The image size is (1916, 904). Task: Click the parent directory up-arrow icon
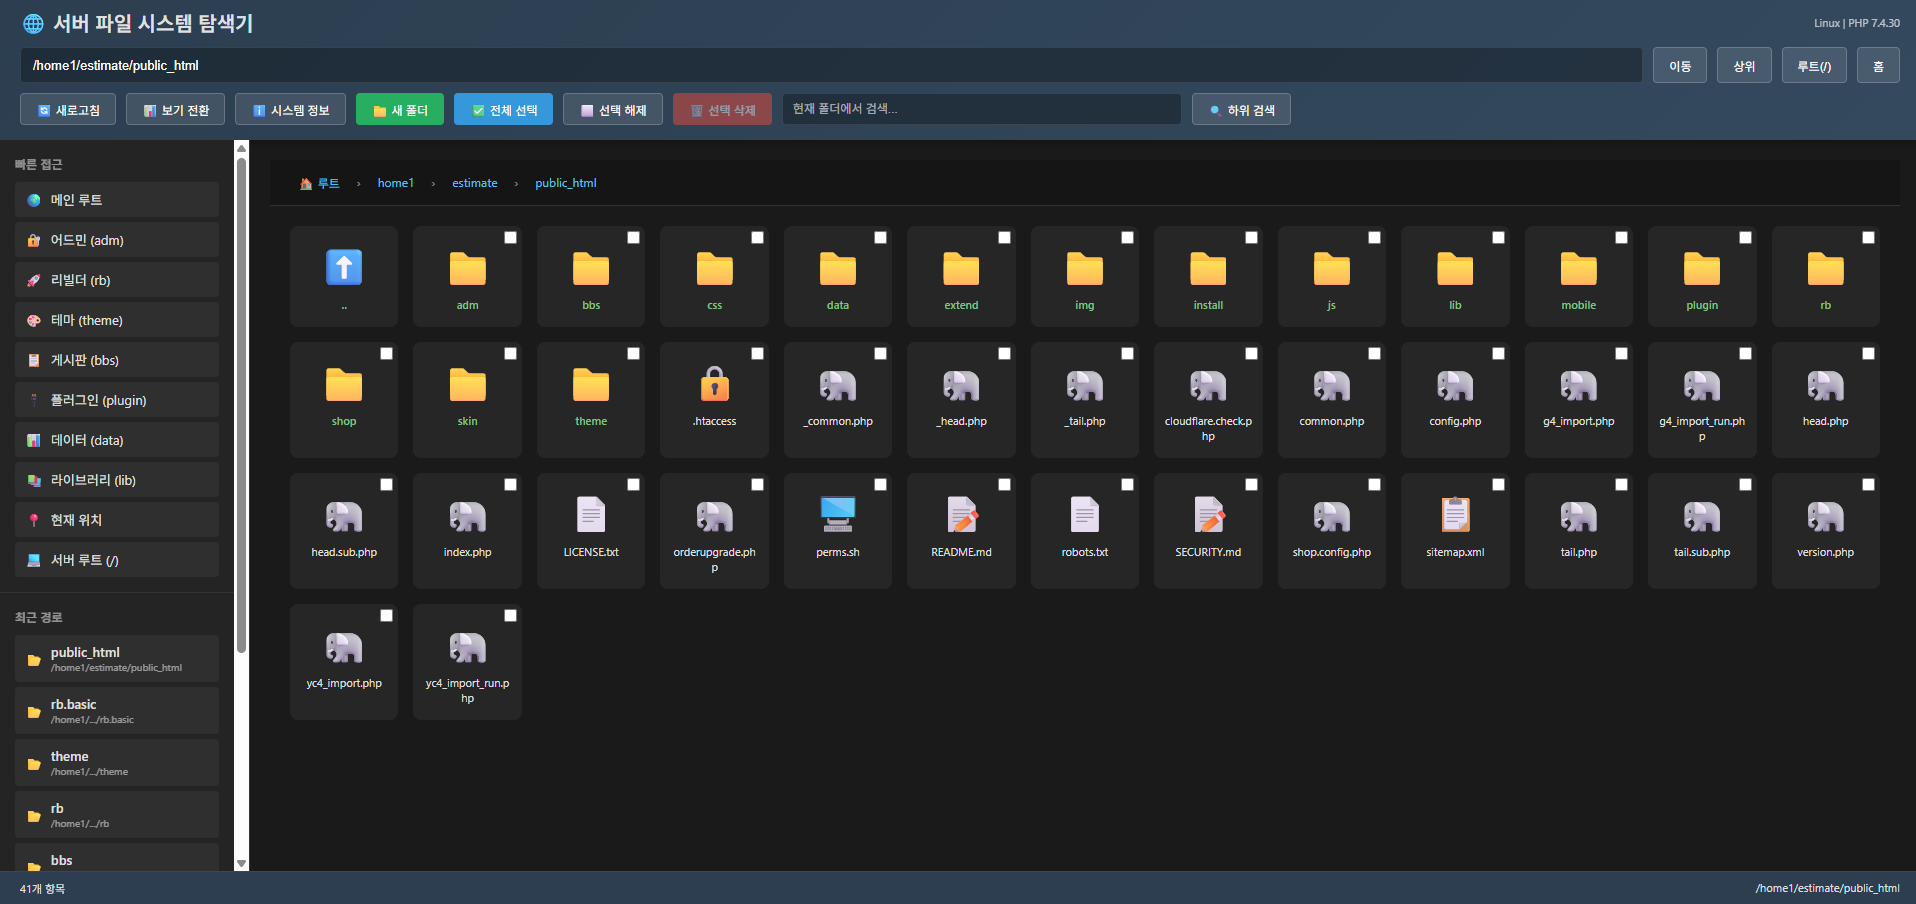[344, 268]
